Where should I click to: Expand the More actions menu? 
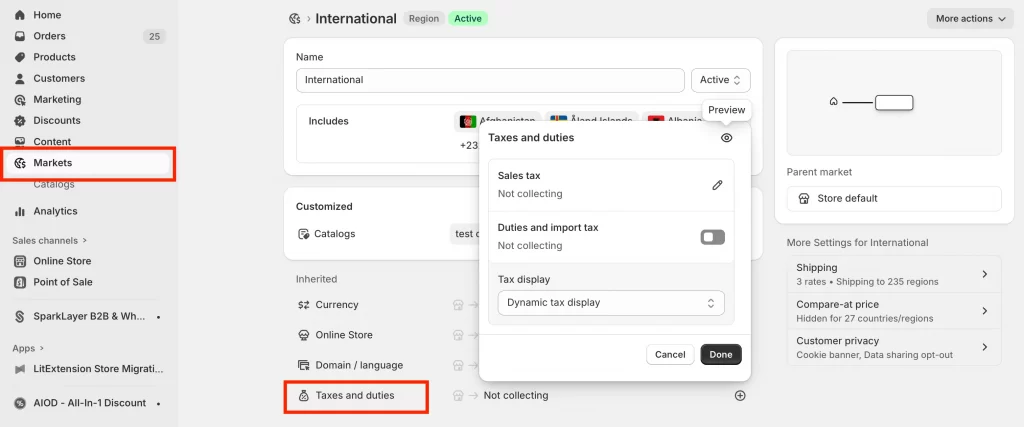(969, 18)
